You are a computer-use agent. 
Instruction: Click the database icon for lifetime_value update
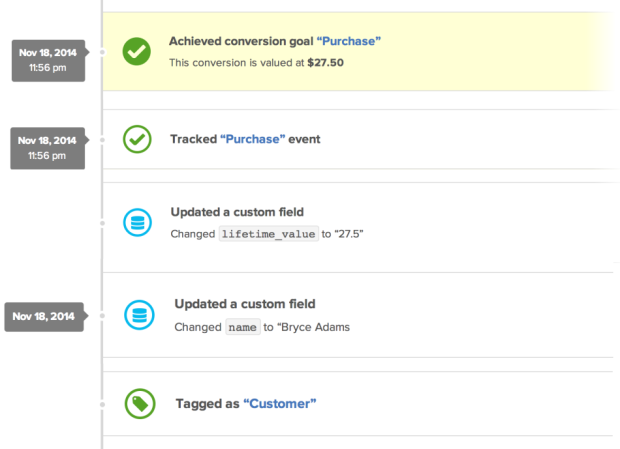[x=137, y=224]
